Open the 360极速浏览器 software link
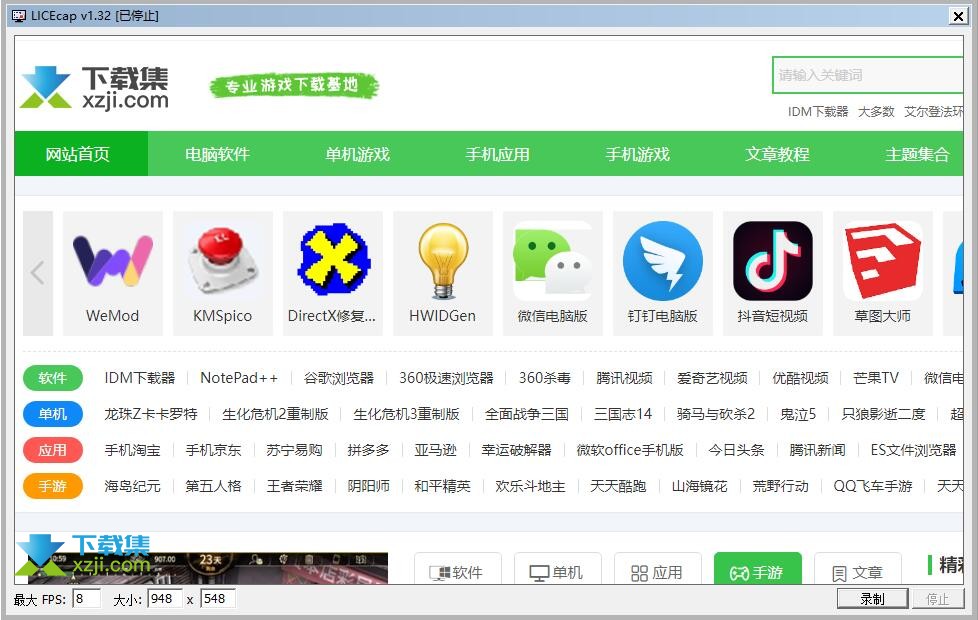This screenshot has height=620, width=978. [447, 378]
